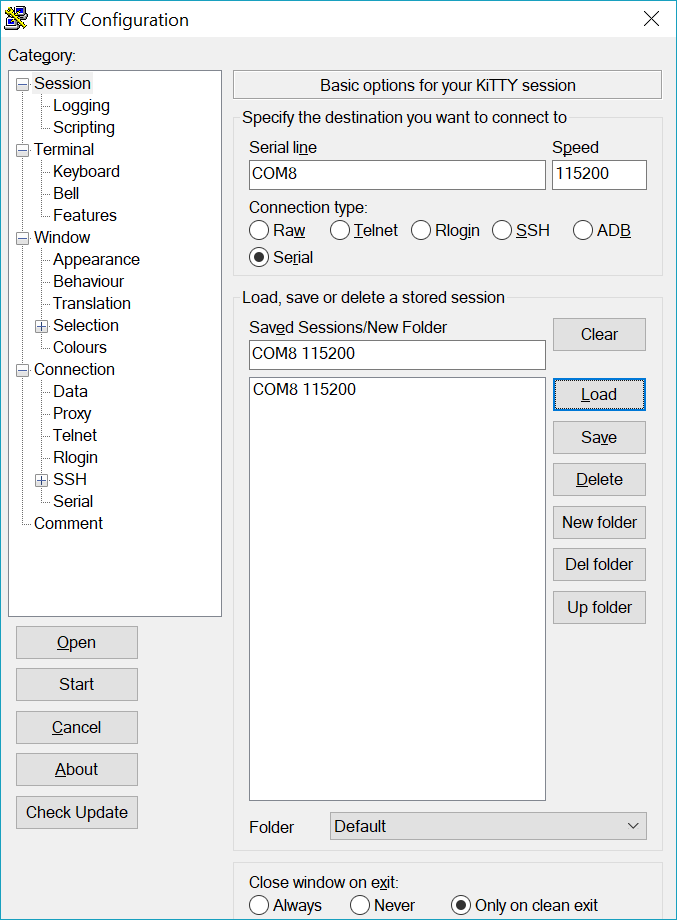Click the KiTTY application icon in title bar
The image size is (677, 920).
pos(16,19)
